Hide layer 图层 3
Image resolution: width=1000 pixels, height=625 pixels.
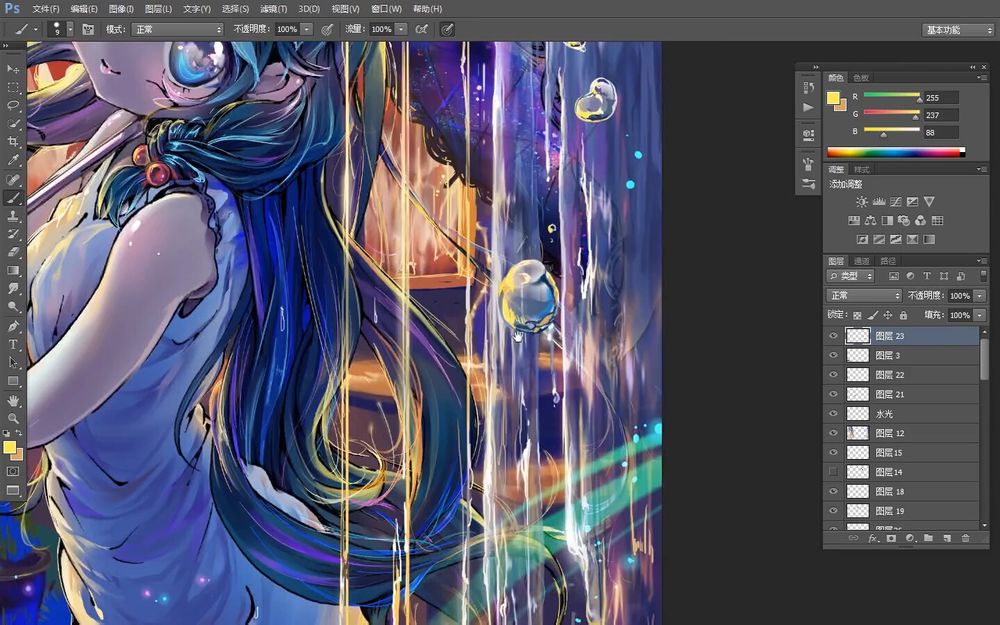coord(833,355)
